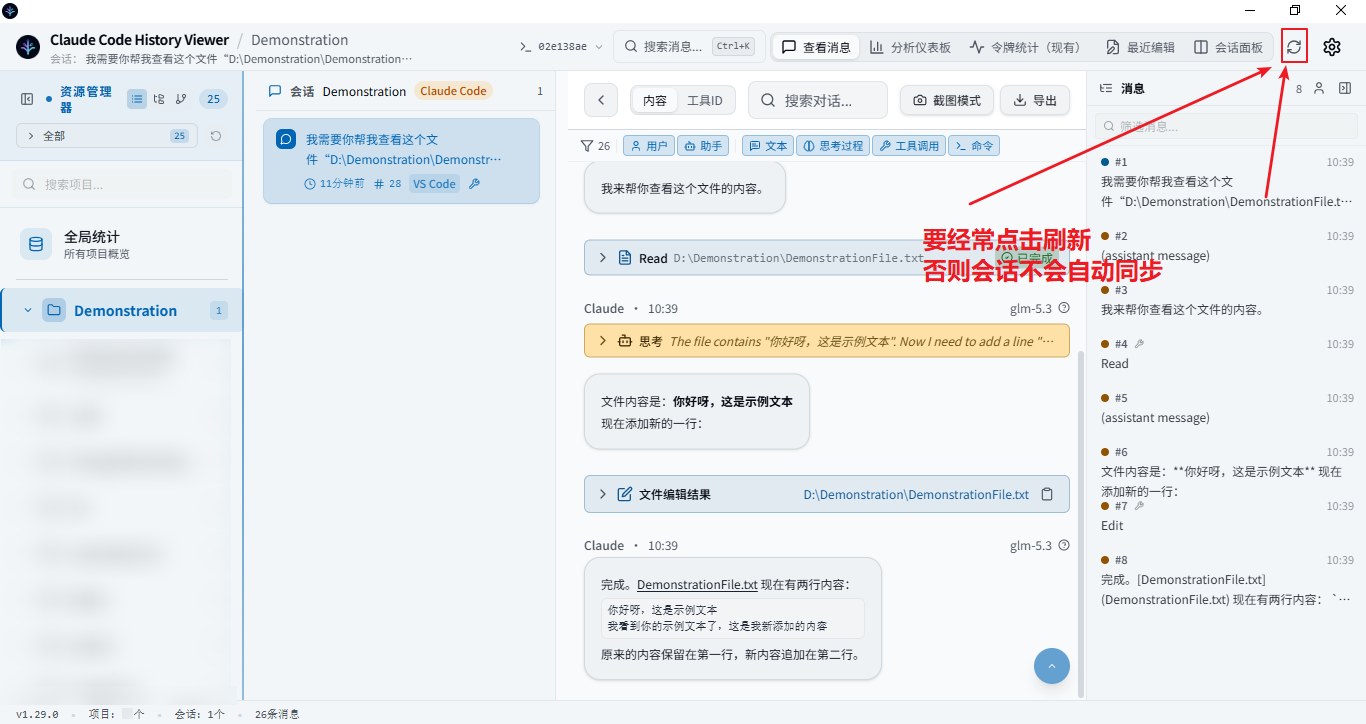Image resolution: width=1366 pixels, height=724 pixels.
Task: Expand the 文件编辑结果 block
Action: 603,494
